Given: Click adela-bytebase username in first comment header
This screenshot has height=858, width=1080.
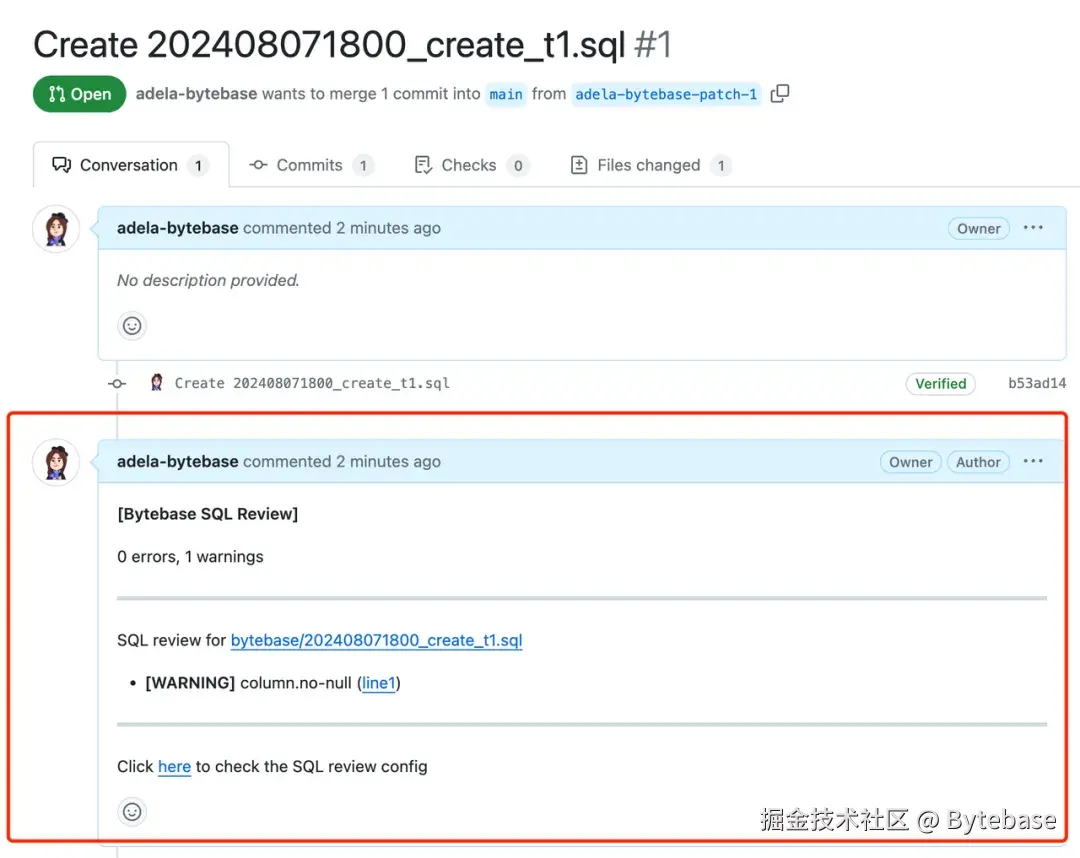Looking at the screenshot, I should pyautogui.click(x=178, y=228).
